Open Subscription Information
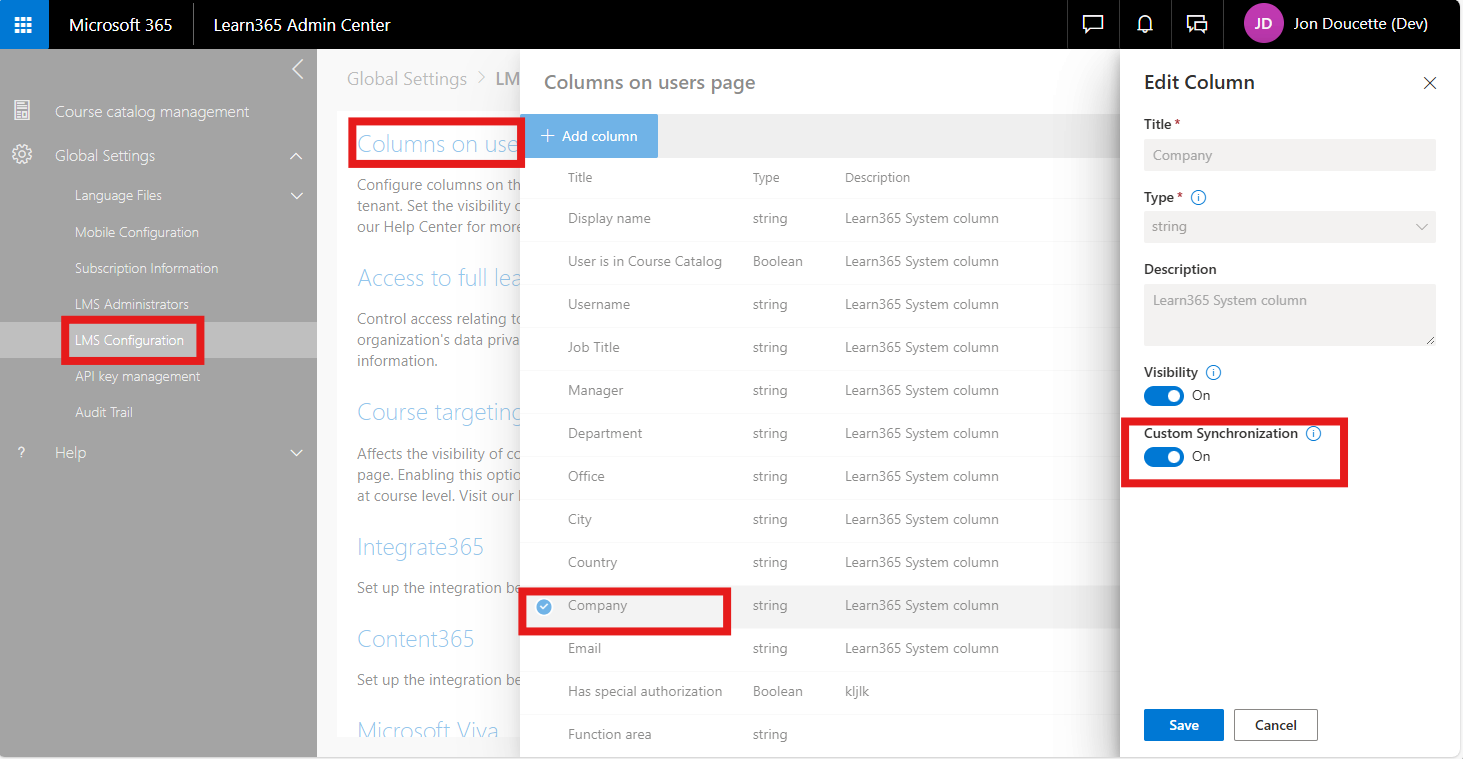 pyautogui.click(x=146, y=268)
